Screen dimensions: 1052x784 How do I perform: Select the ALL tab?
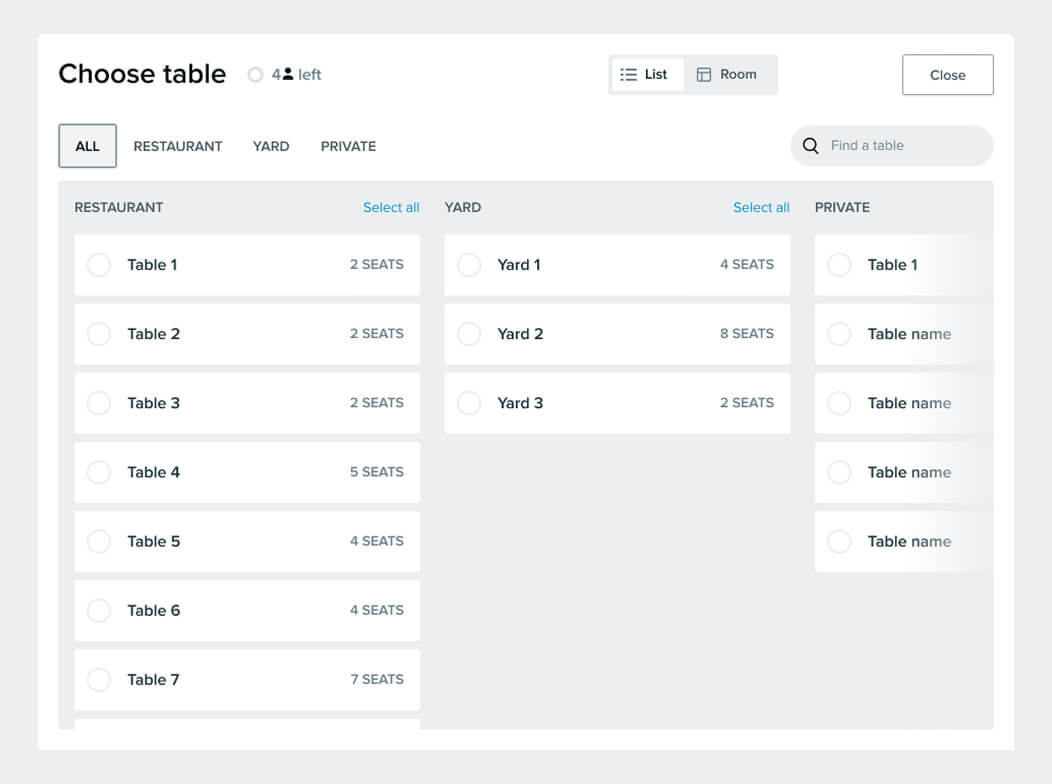(x=88, y=146)
